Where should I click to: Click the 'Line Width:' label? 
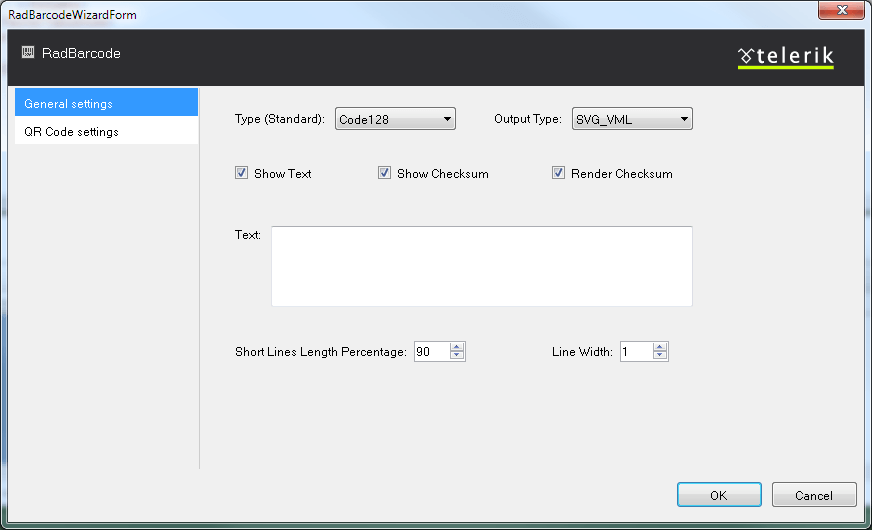point(582,352)
